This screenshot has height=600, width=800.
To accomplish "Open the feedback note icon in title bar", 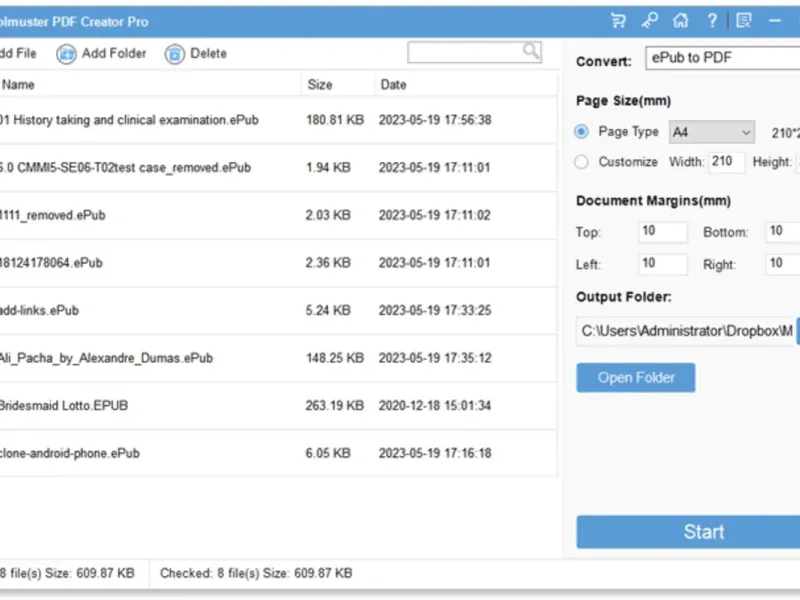I will coord(744,21).
